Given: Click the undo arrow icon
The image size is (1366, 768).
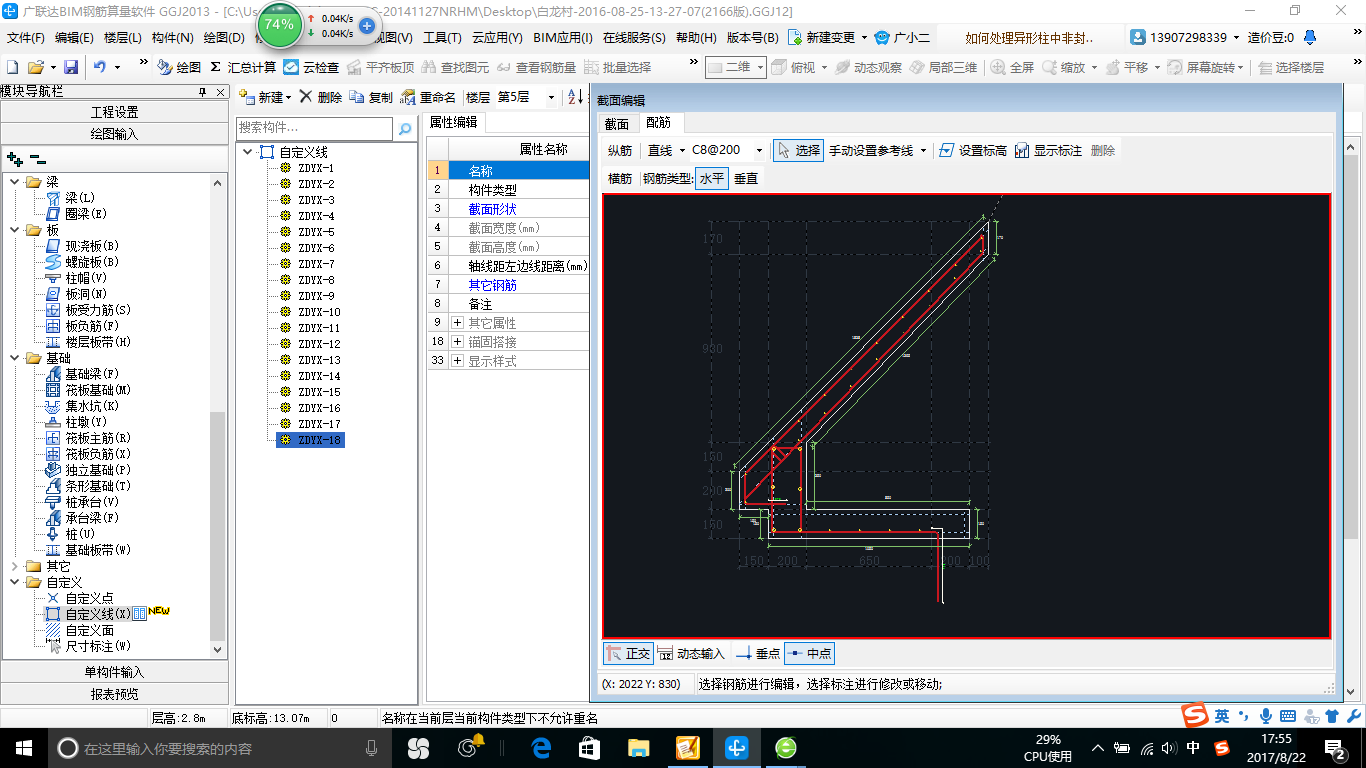Looking at the screenshot, I should (x=100, y=67).
